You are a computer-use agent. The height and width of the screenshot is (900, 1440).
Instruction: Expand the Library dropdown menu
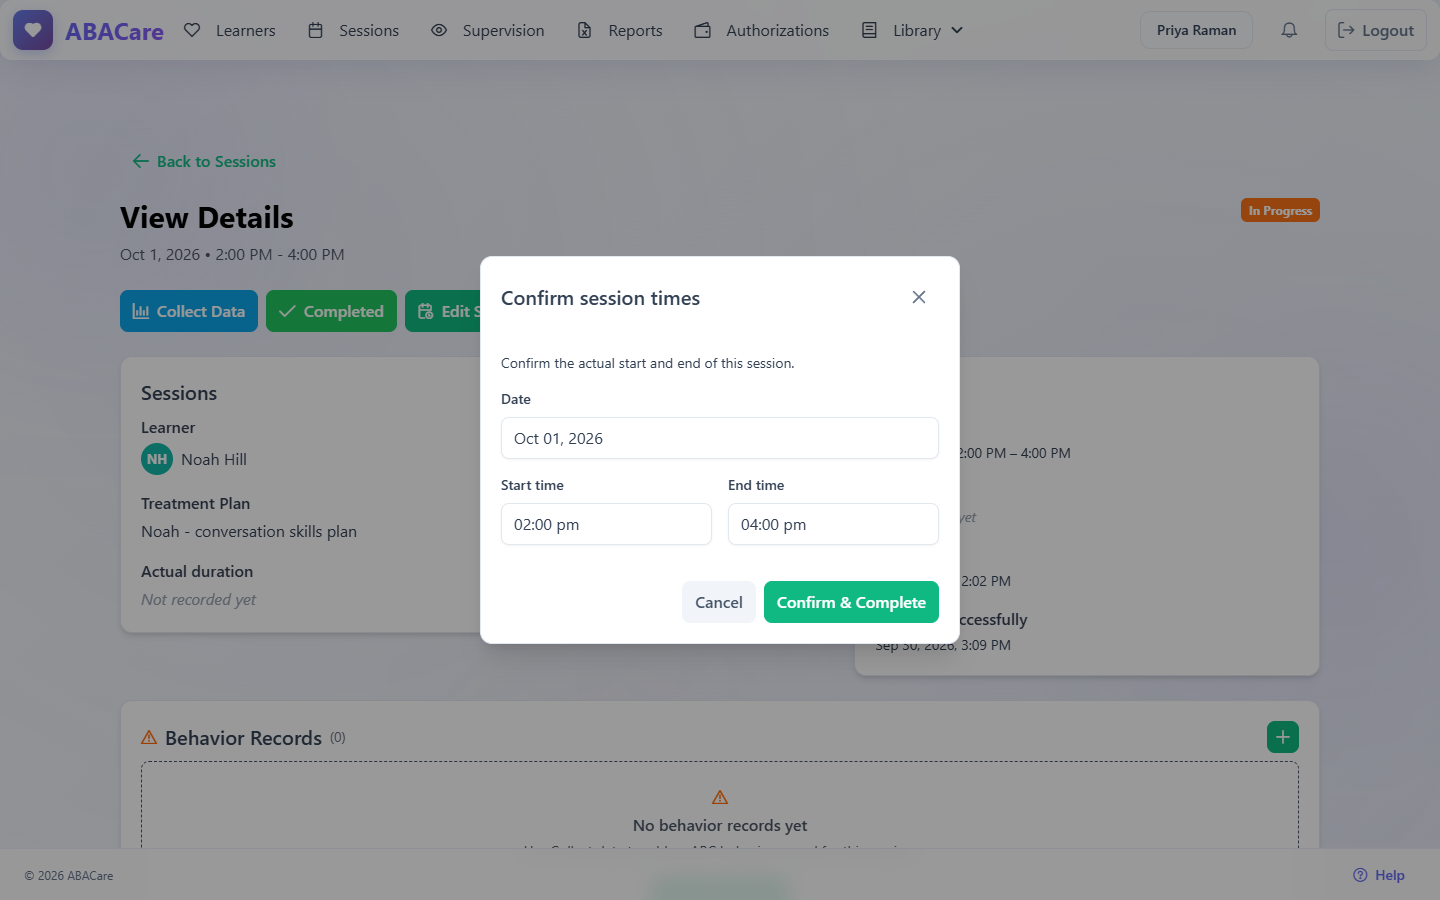(913, 30)
